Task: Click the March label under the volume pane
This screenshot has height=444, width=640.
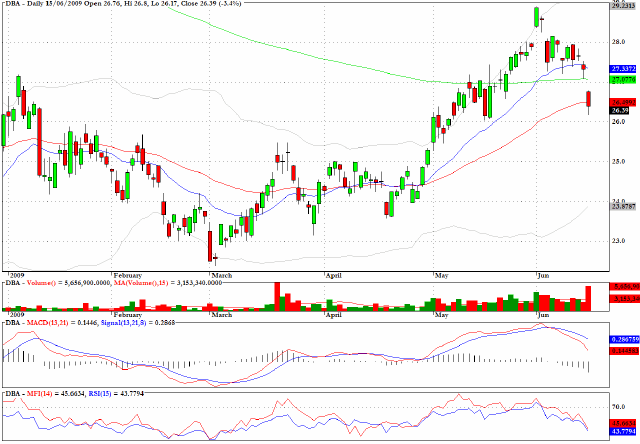Action: coord(222,315)
